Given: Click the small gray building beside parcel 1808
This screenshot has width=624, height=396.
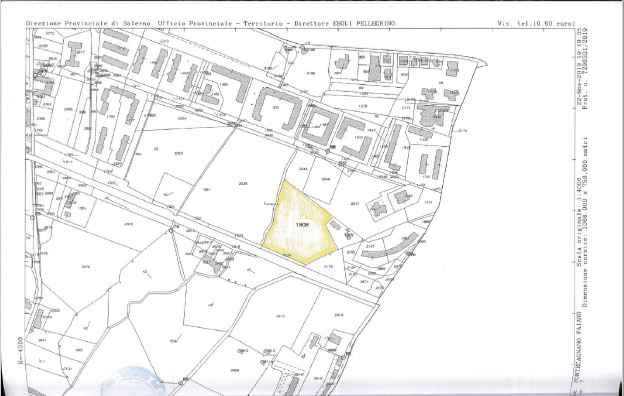Looking at the screenshot, I should (335, 225).
